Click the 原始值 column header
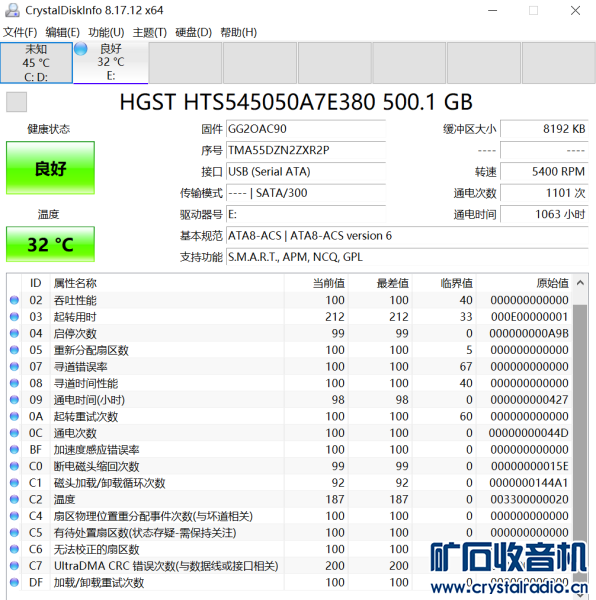This screenshot has height=600, width=596. click(x=524, y=283)
